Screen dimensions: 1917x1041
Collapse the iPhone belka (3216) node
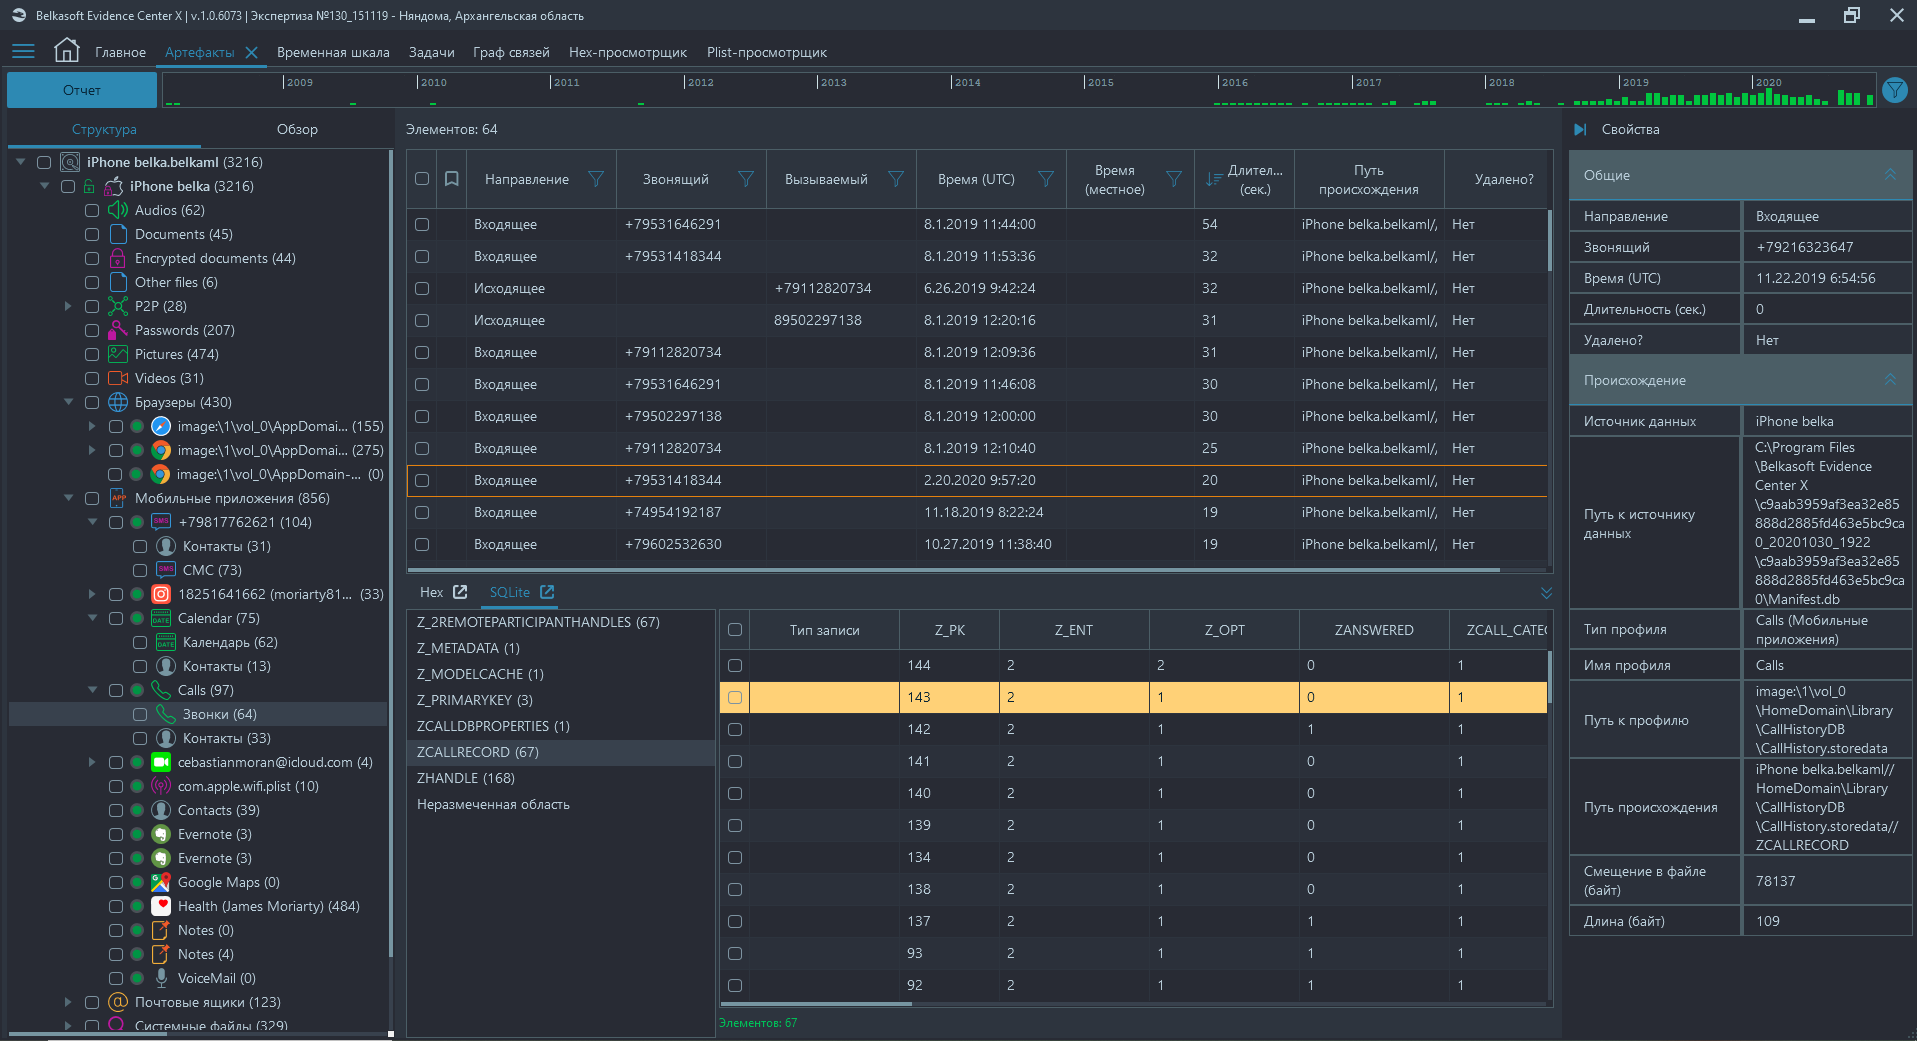[x=44, y=186]
